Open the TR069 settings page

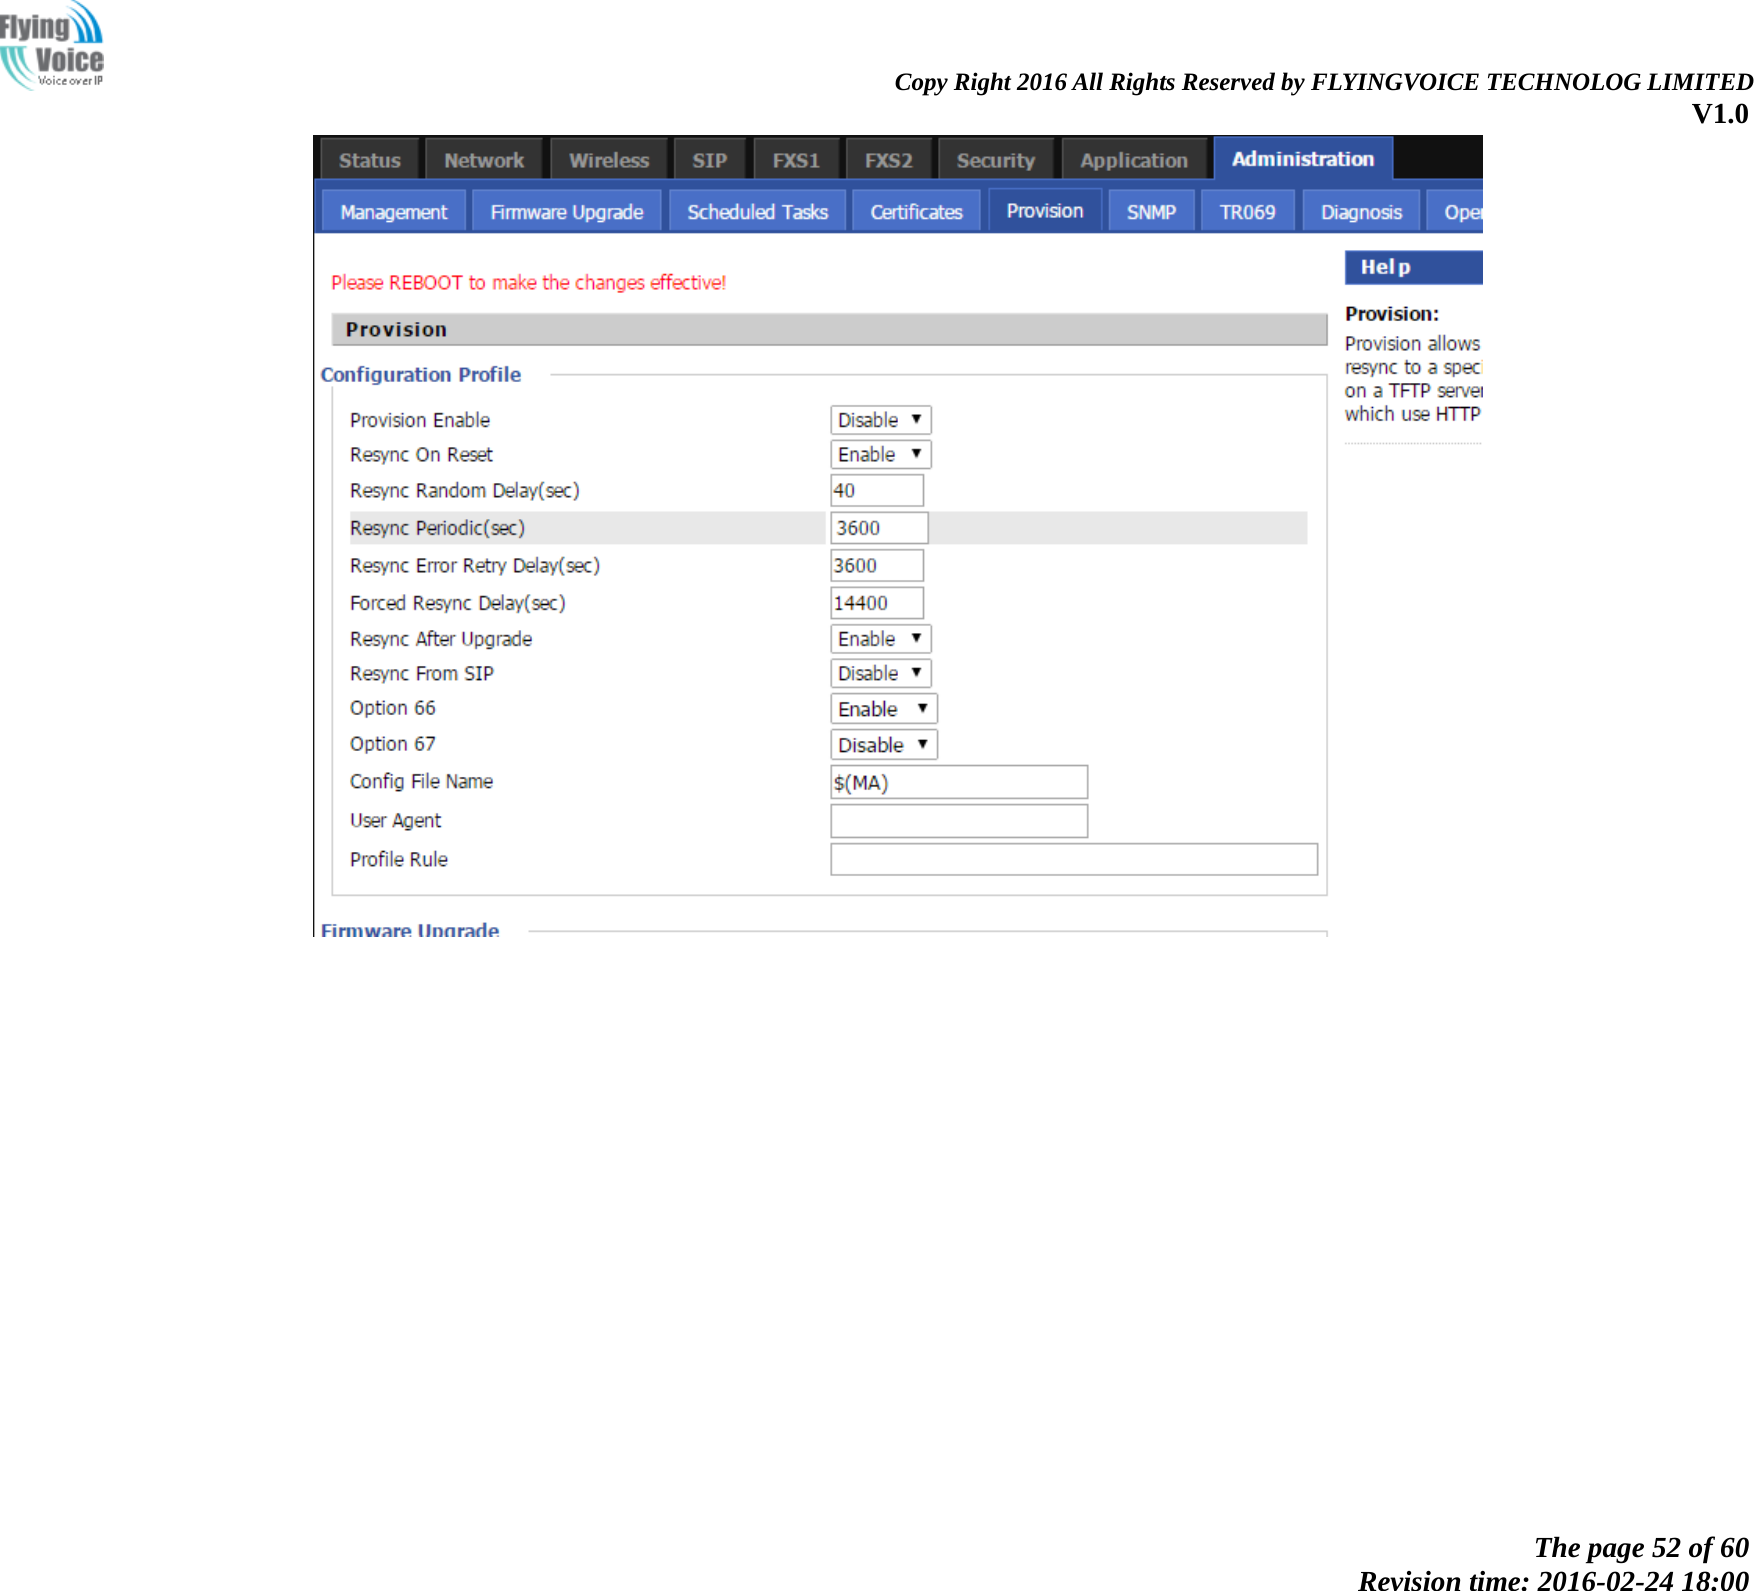click(1247, 211)
